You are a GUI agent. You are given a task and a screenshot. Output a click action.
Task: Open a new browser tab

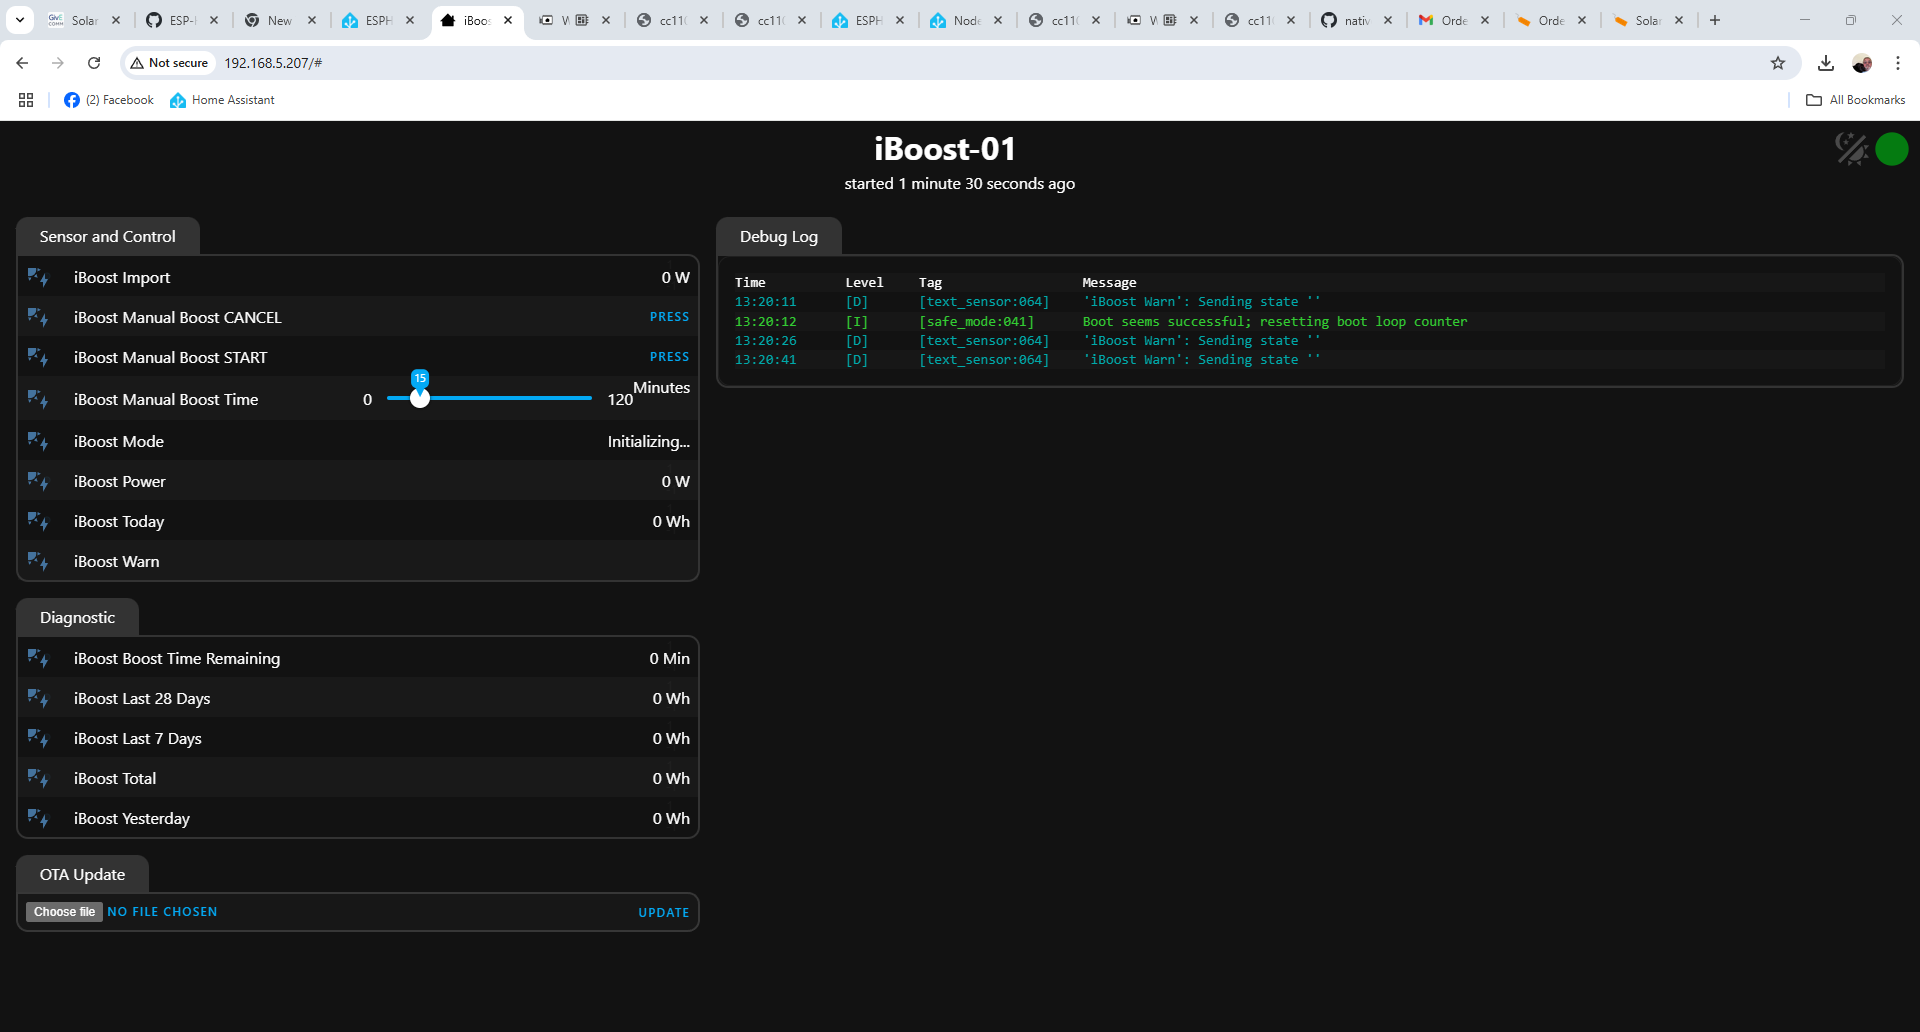[1715, 20]
